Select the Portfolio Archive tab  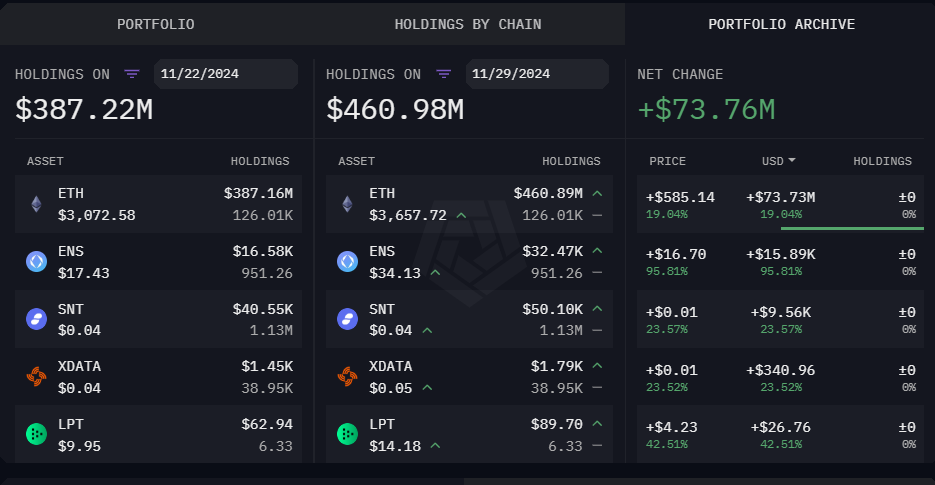click(781, 24)
